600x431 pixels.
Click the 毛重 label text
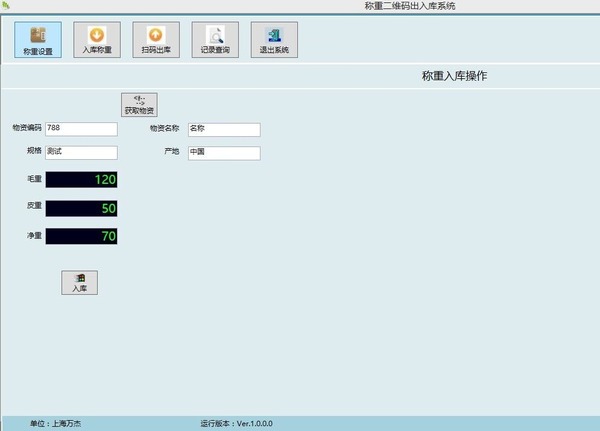(x=35, y=179)
